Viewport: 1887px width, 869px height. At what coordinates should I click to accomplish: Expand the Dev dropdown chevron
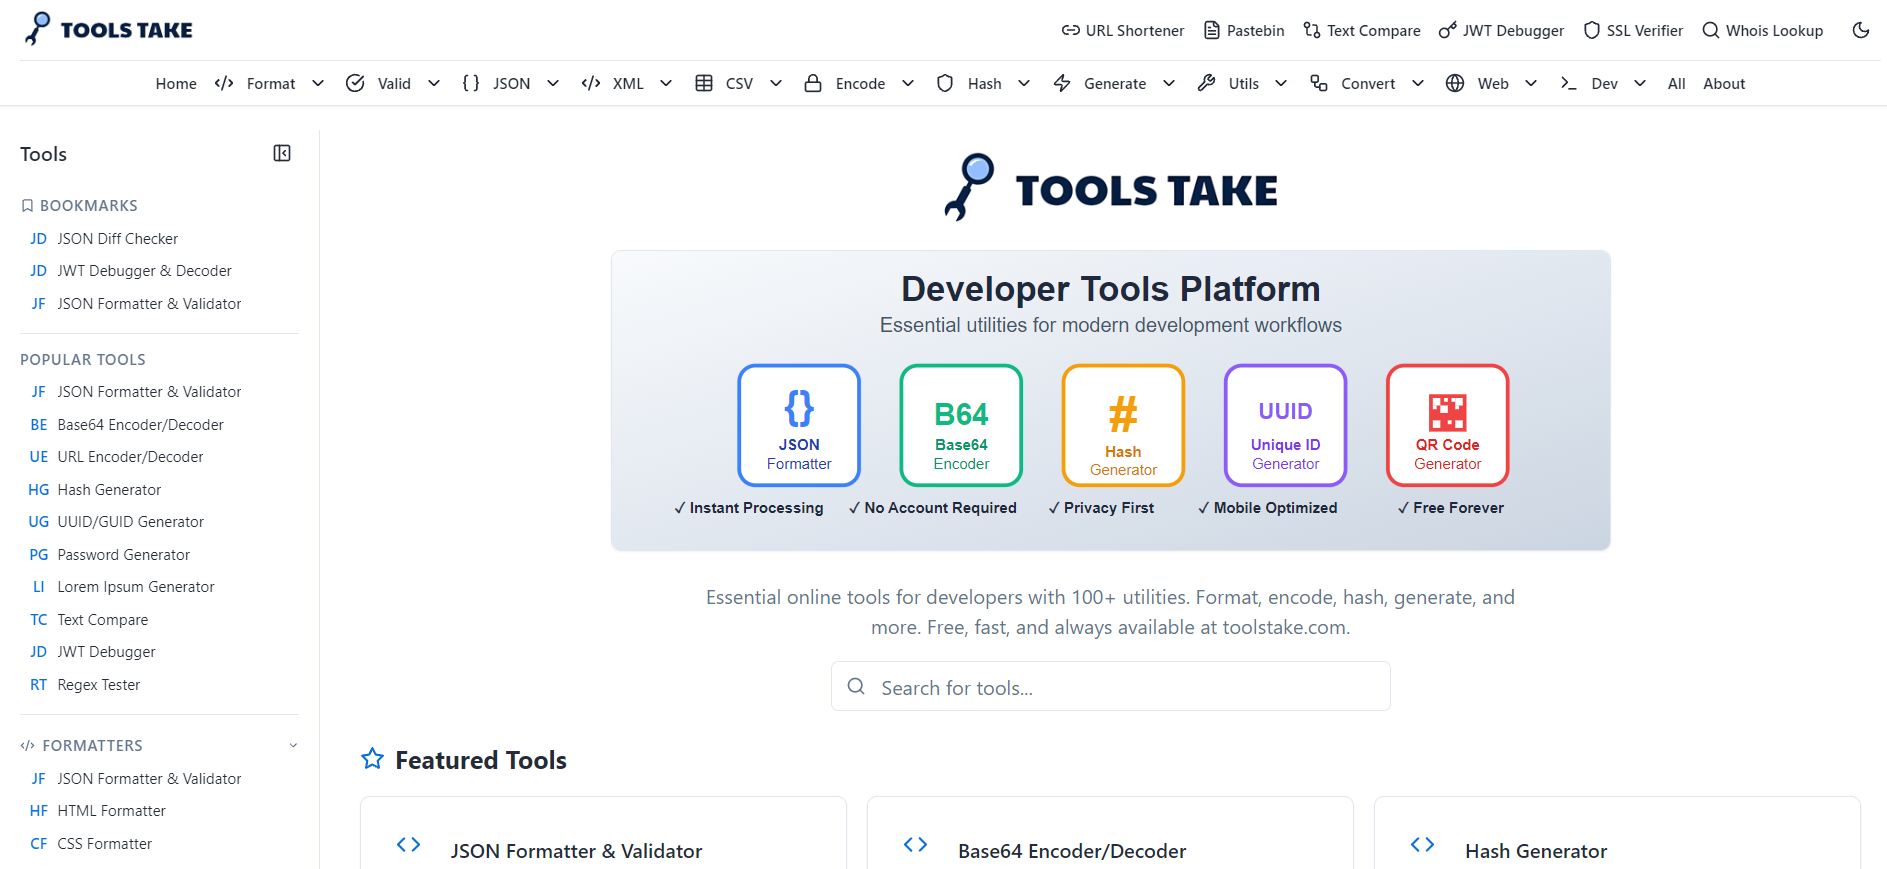(1640, 83)
